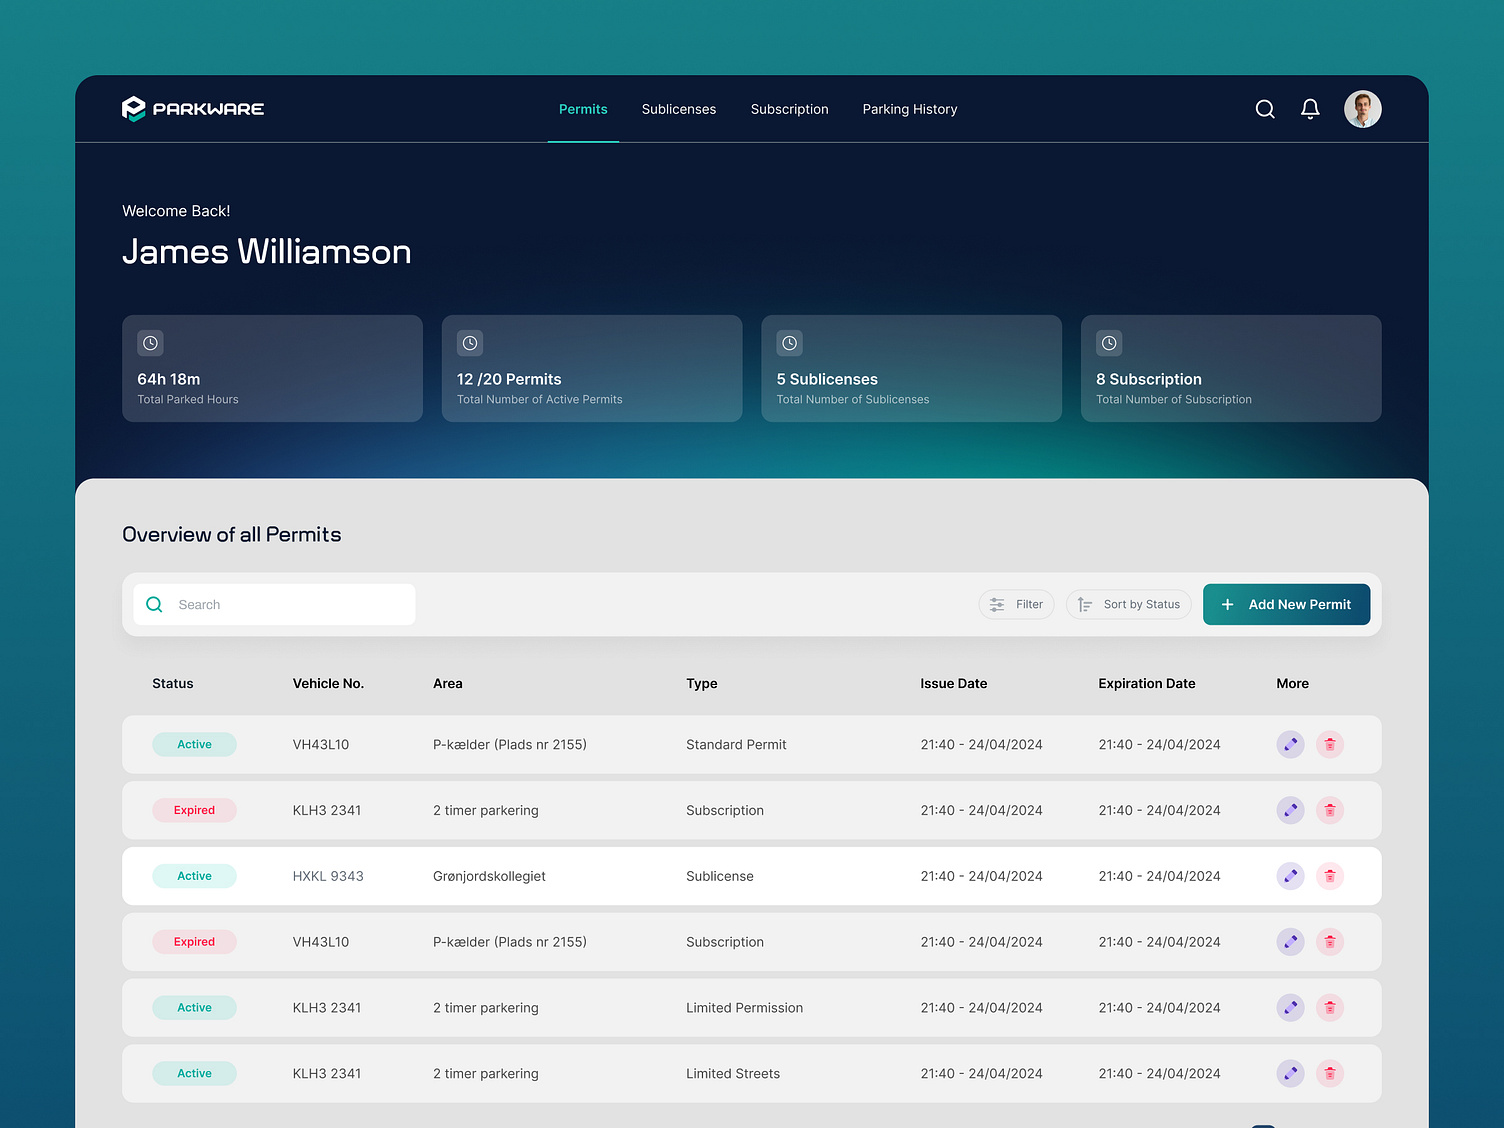Screen dimensions: 1504x1128
Task: Switch to the Sublicenses tab
Action: pos(679,109)
